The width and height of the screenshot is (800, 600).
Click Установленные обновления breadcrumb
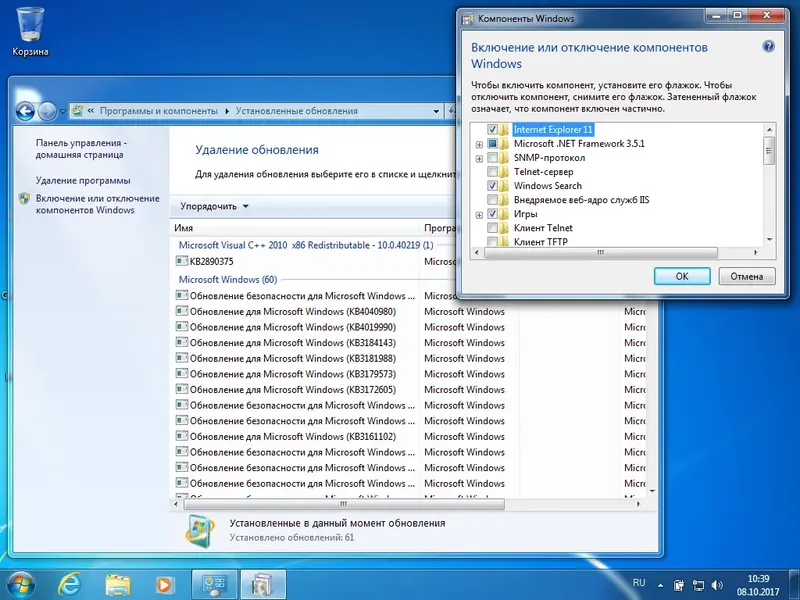click(x=296, y=111)
